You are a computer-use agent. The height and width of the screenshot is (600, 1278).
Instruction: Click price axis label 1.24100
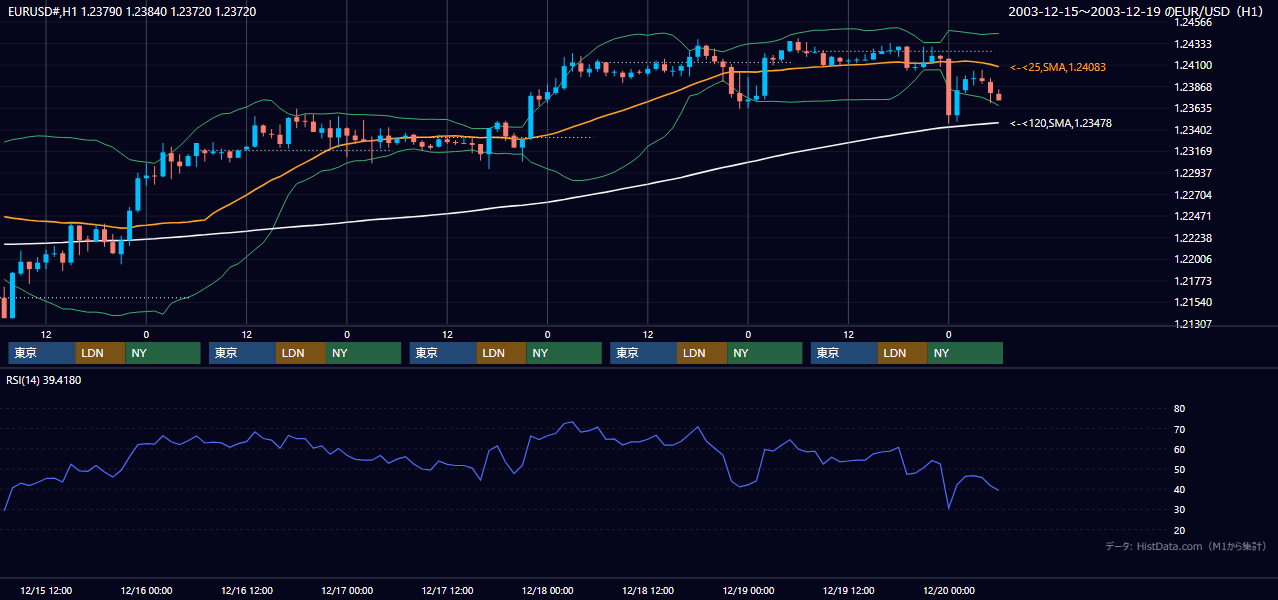point(1194,65)
